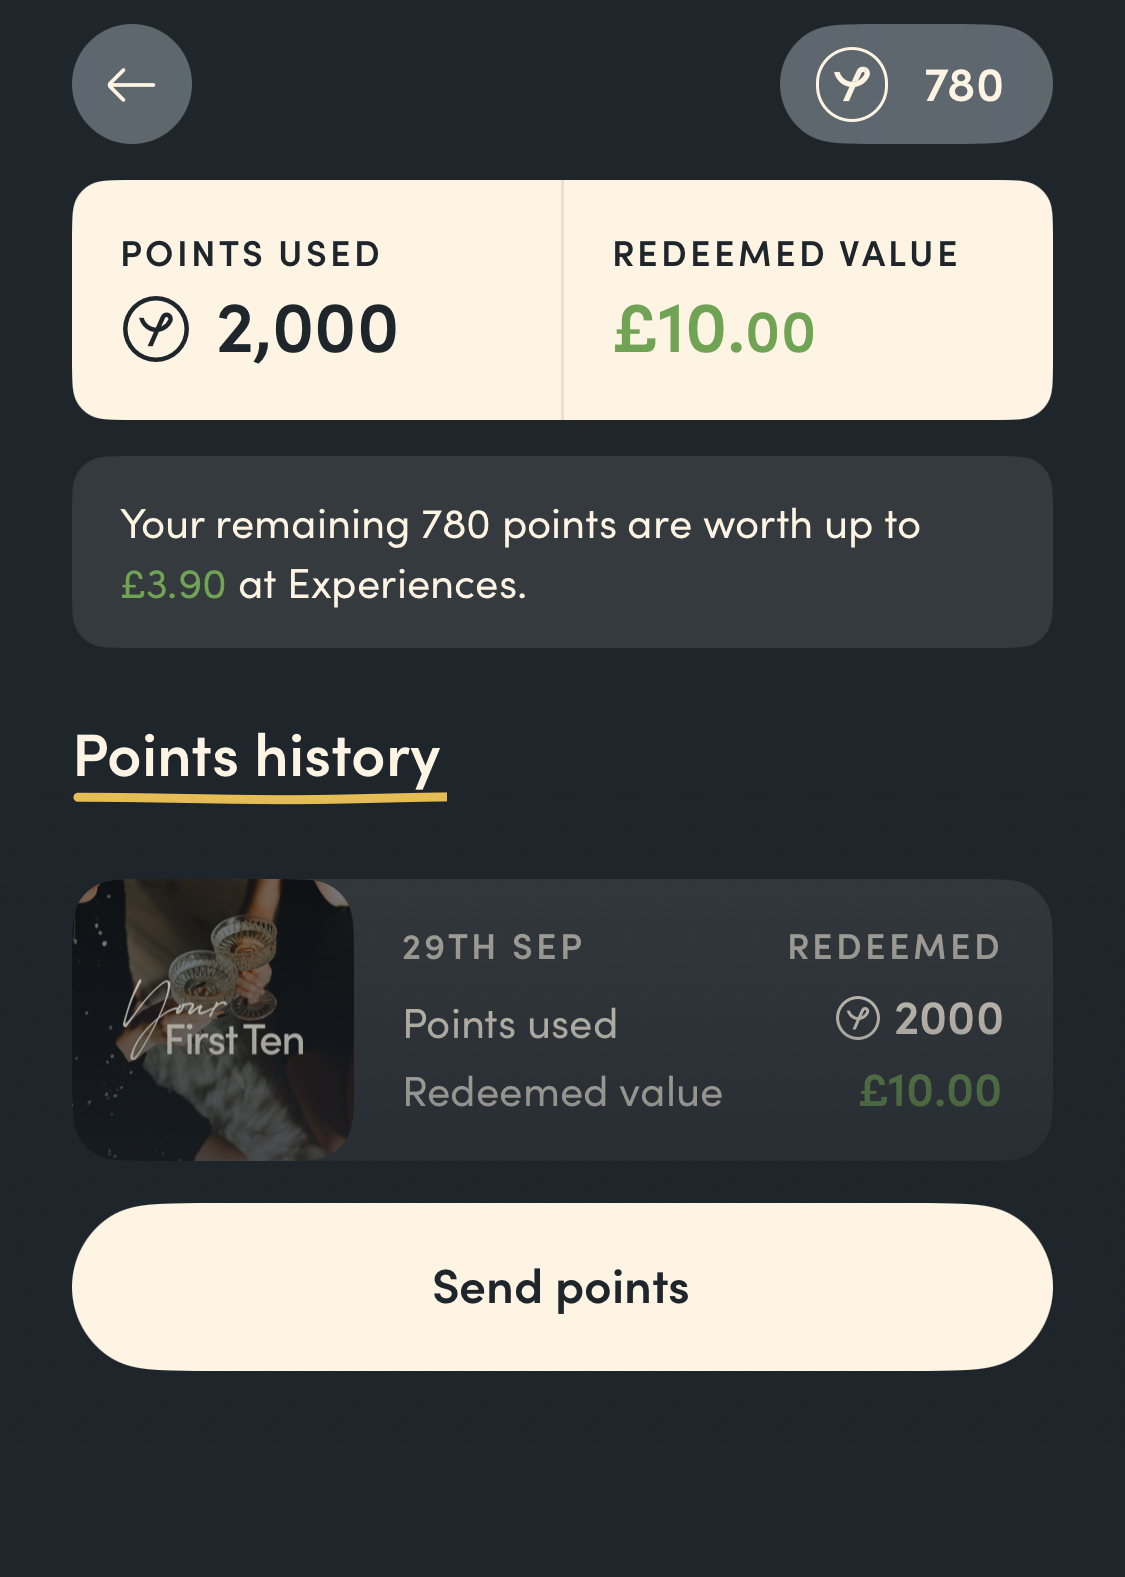Click the points logo in balance badge
This screenshot has height=1577, width=1125.
pyautogui.click(x=851, y=85)
